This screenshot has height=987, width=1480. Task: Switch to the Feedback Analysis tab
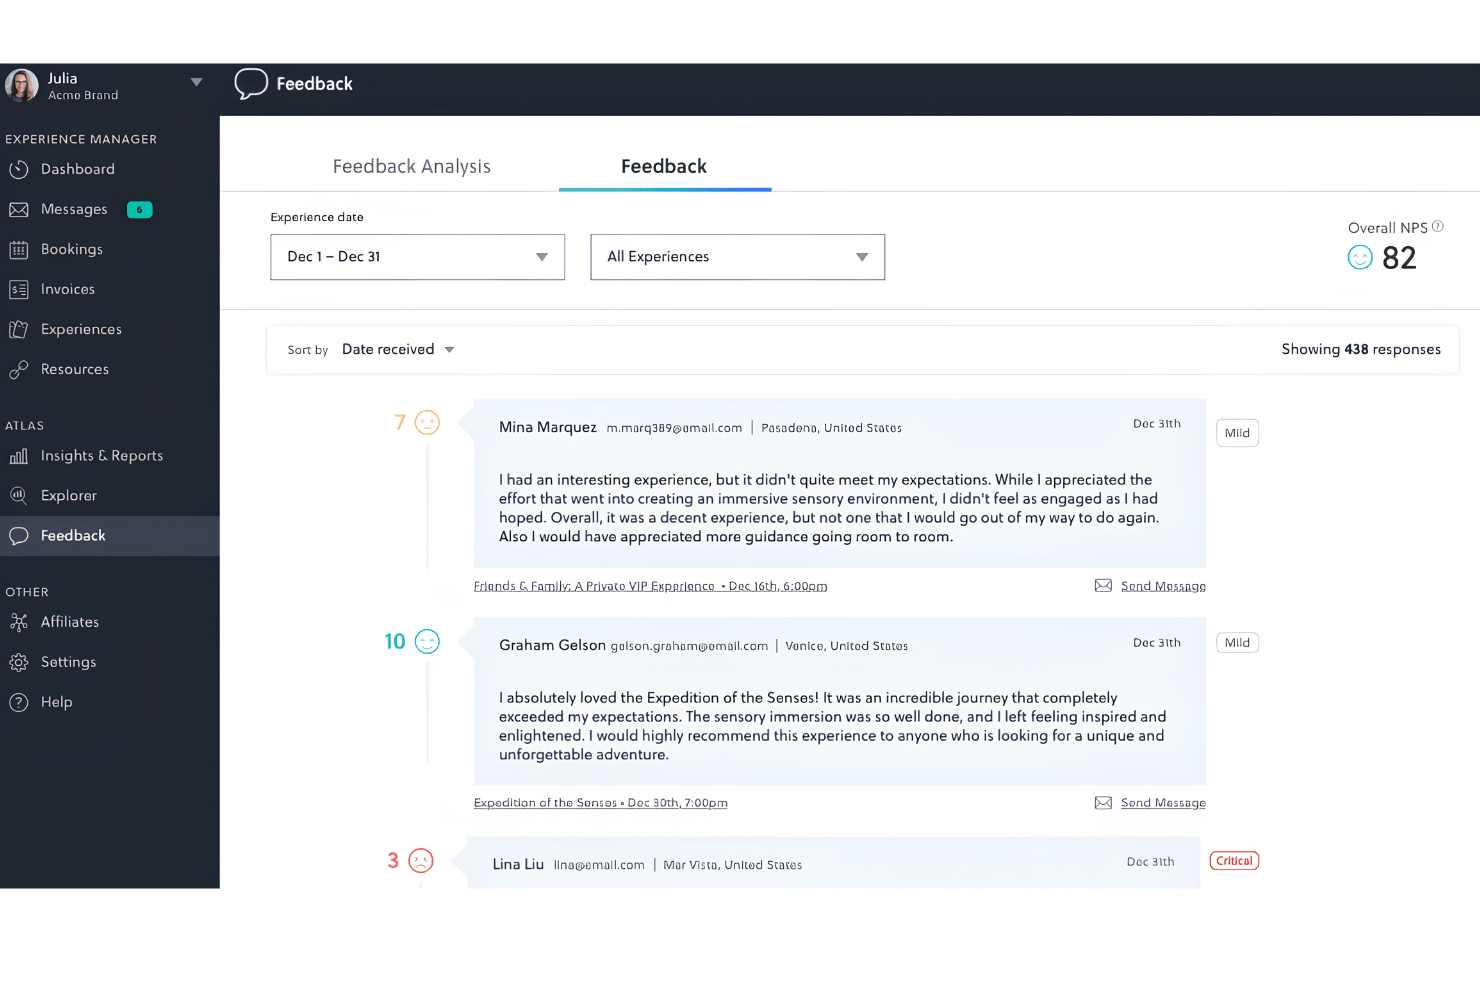coord(412,166)
